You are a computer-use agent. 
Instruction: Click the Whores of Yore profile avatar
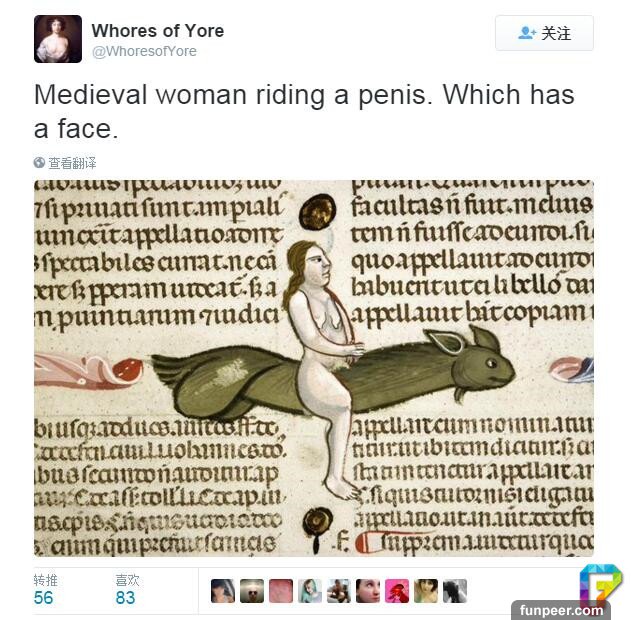58,39
